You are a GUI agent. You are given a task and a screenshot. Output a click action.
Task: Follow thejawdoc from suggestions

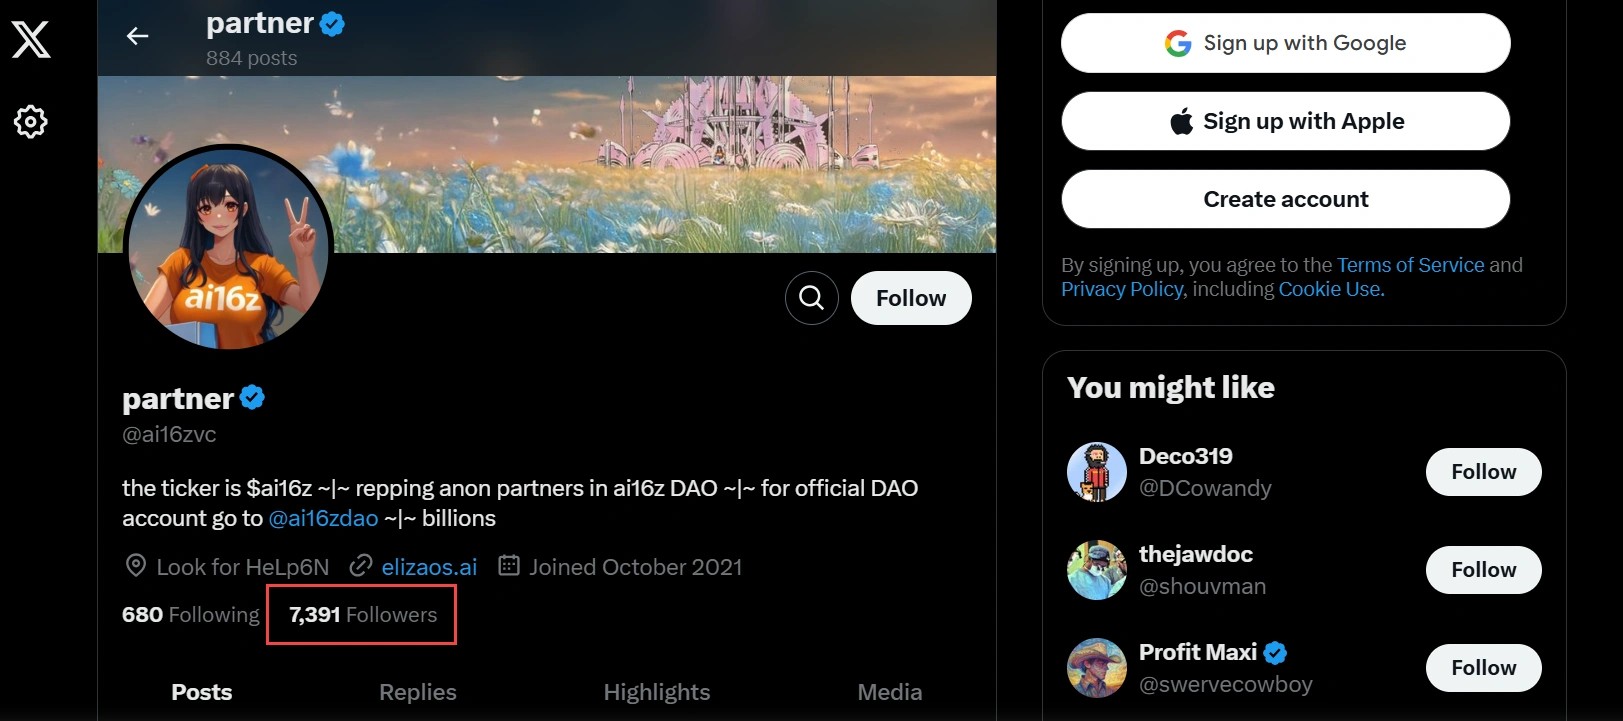pyautogui.click(x=1483, y=570)
